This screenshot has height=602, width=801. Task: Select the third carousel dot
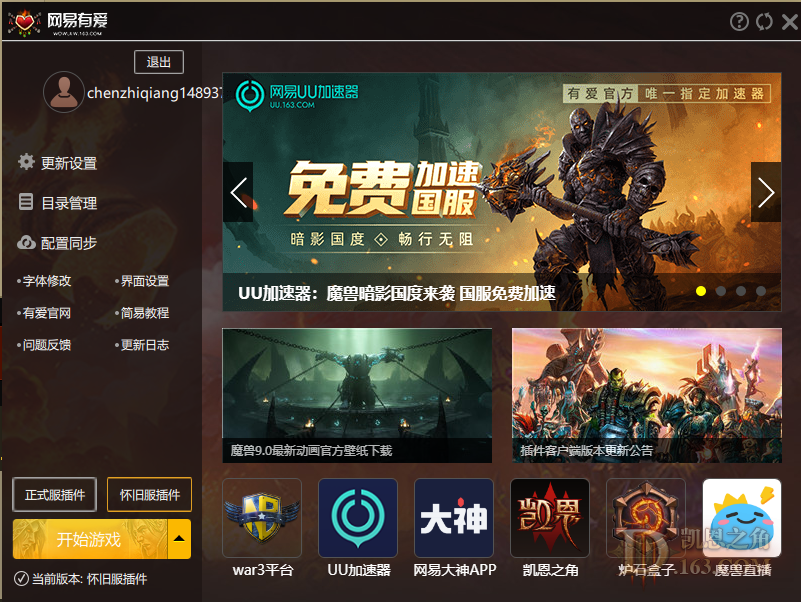point(741,291)
